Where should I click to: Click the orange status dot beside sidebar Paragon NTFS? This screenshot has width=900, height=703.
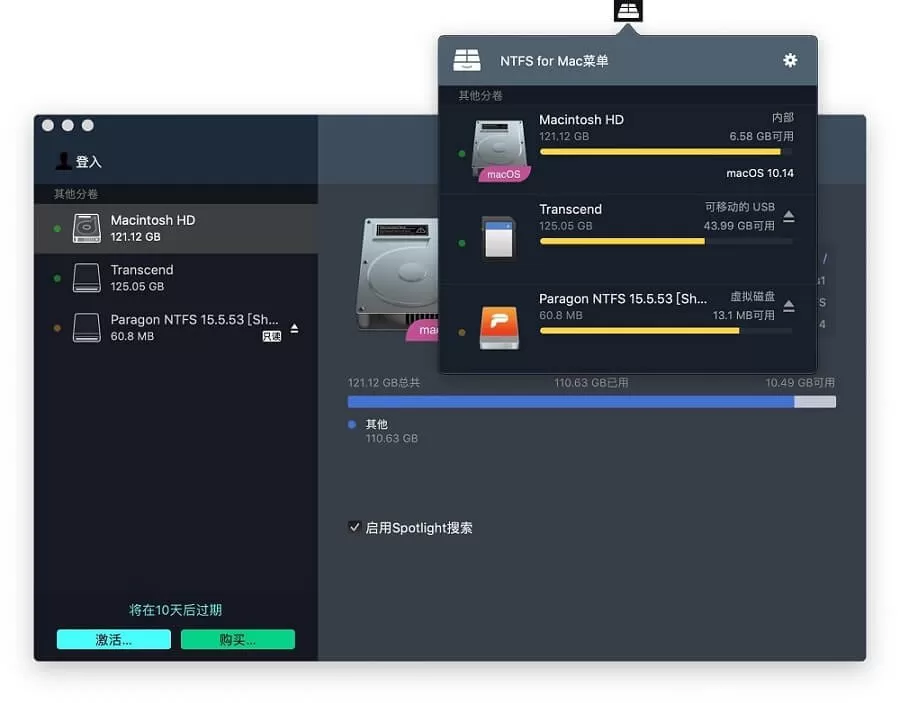(57, 328)
